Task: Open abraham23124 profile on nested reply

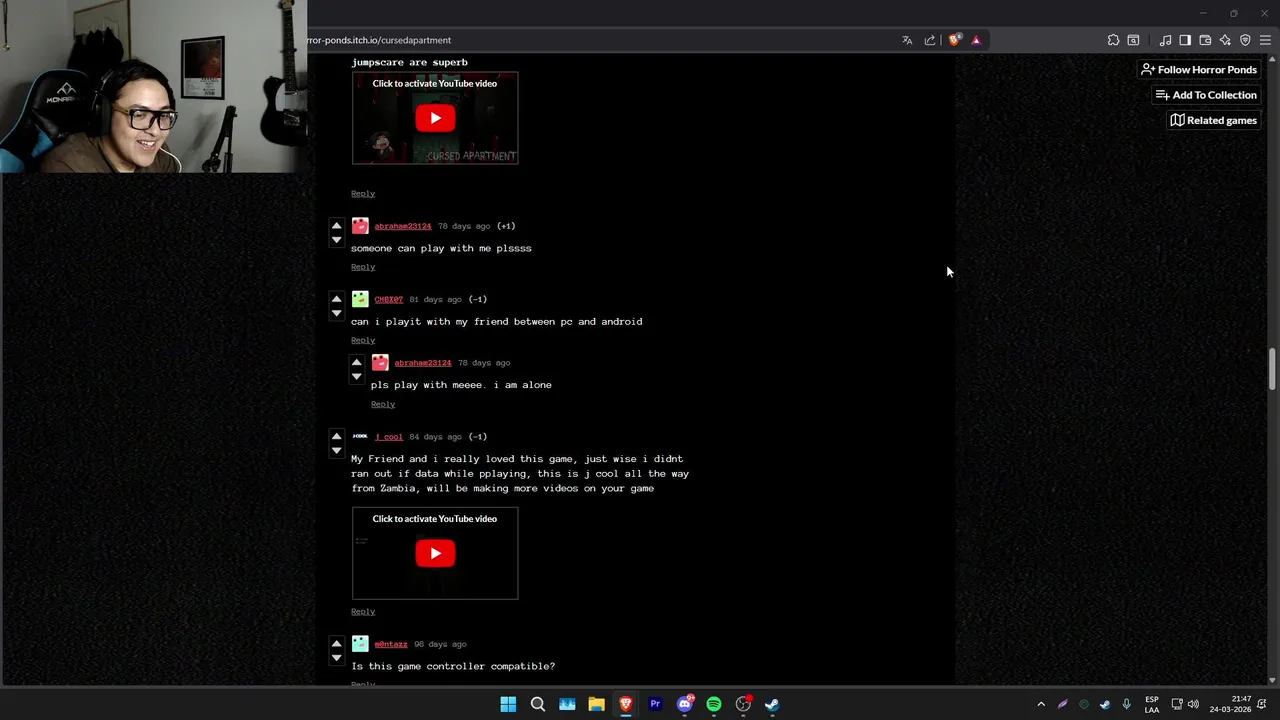Action: pos(423,363)
